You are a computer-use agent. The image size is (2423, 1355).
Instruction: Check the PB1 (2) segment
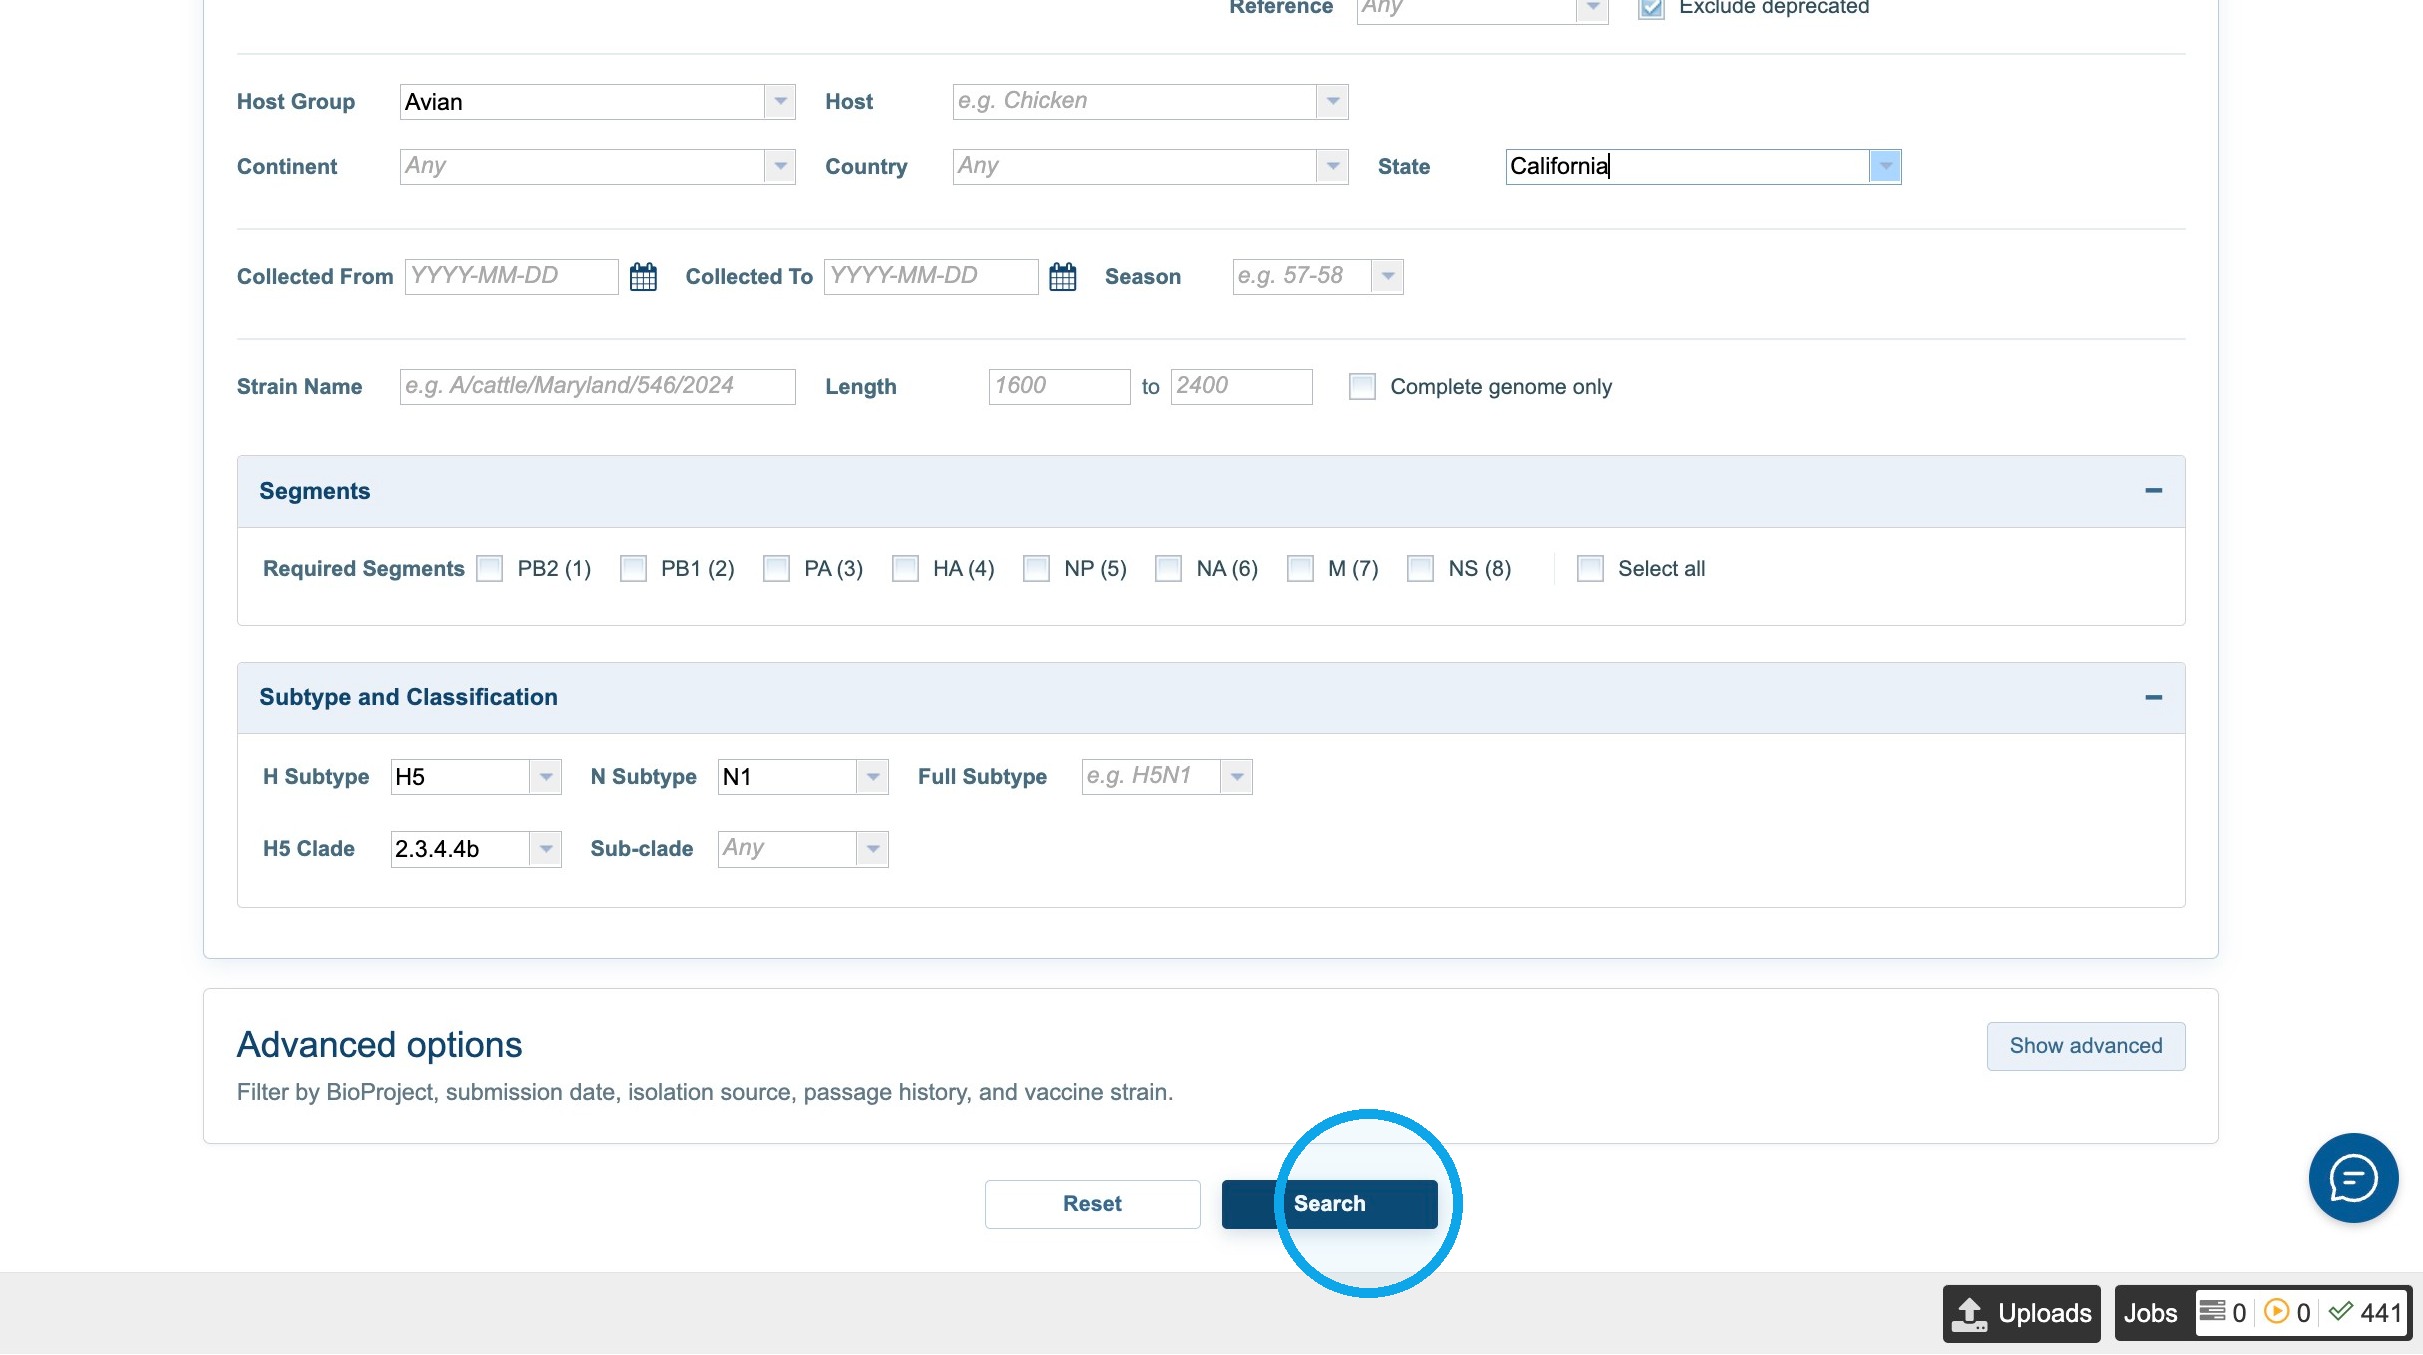tap(633, 569)
